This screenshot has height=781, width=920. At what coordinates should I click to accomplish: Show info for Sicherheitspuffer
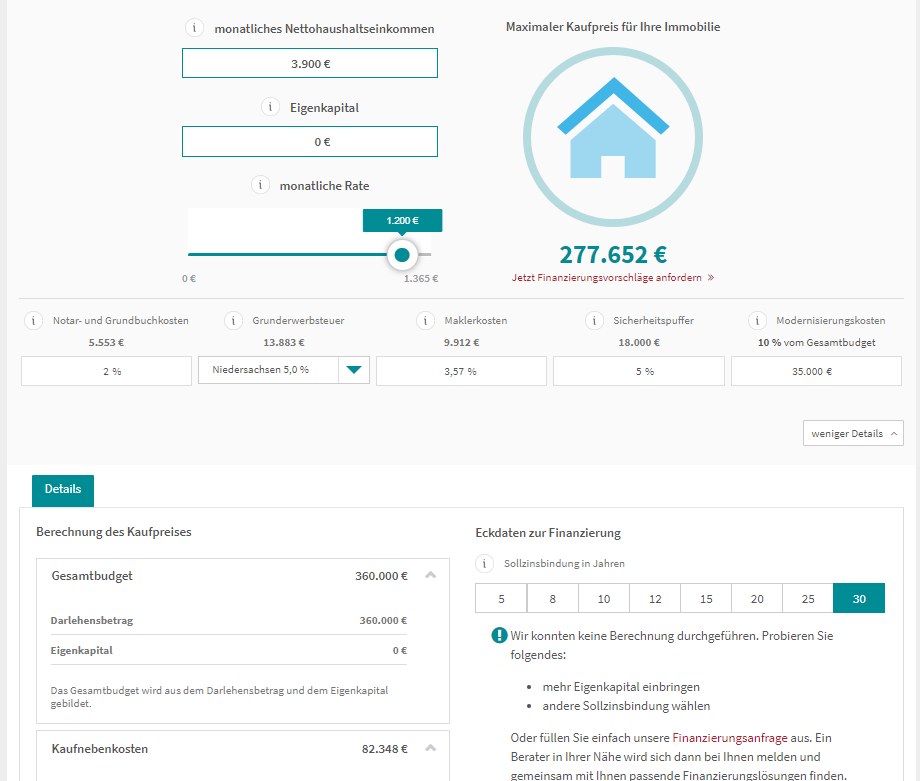point(594,320)
